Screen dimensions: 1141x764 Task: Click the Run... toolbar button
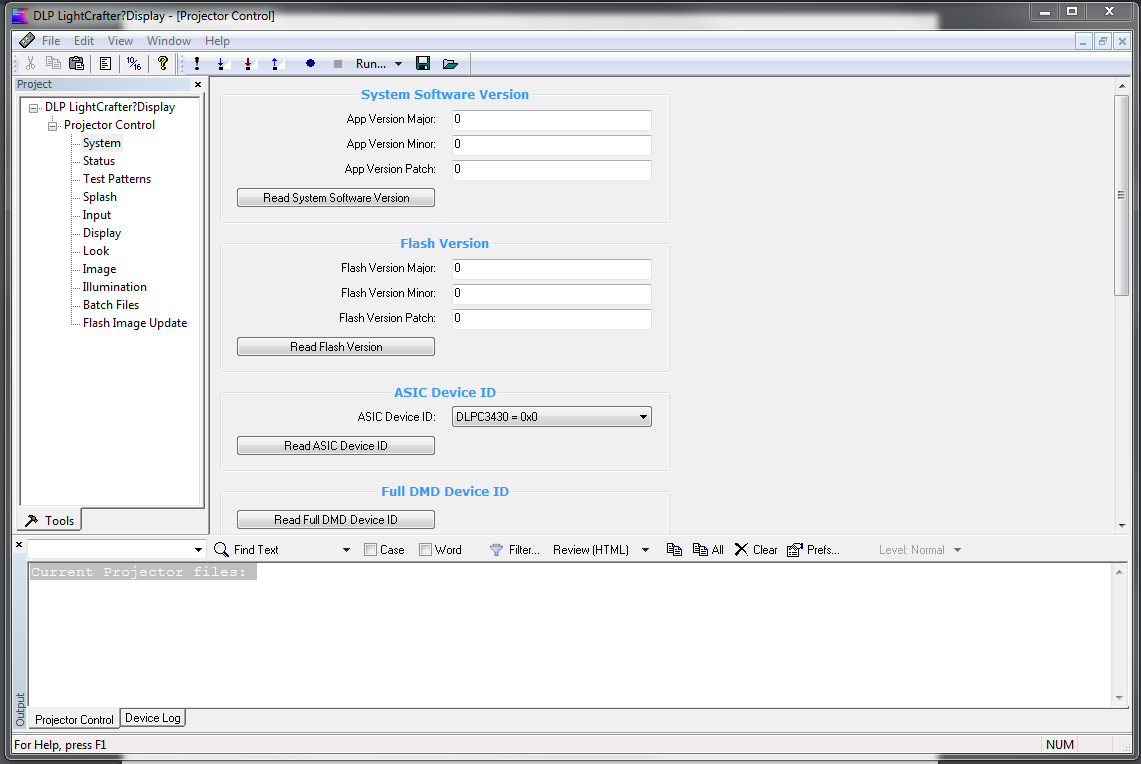click(x=370, y=64)
